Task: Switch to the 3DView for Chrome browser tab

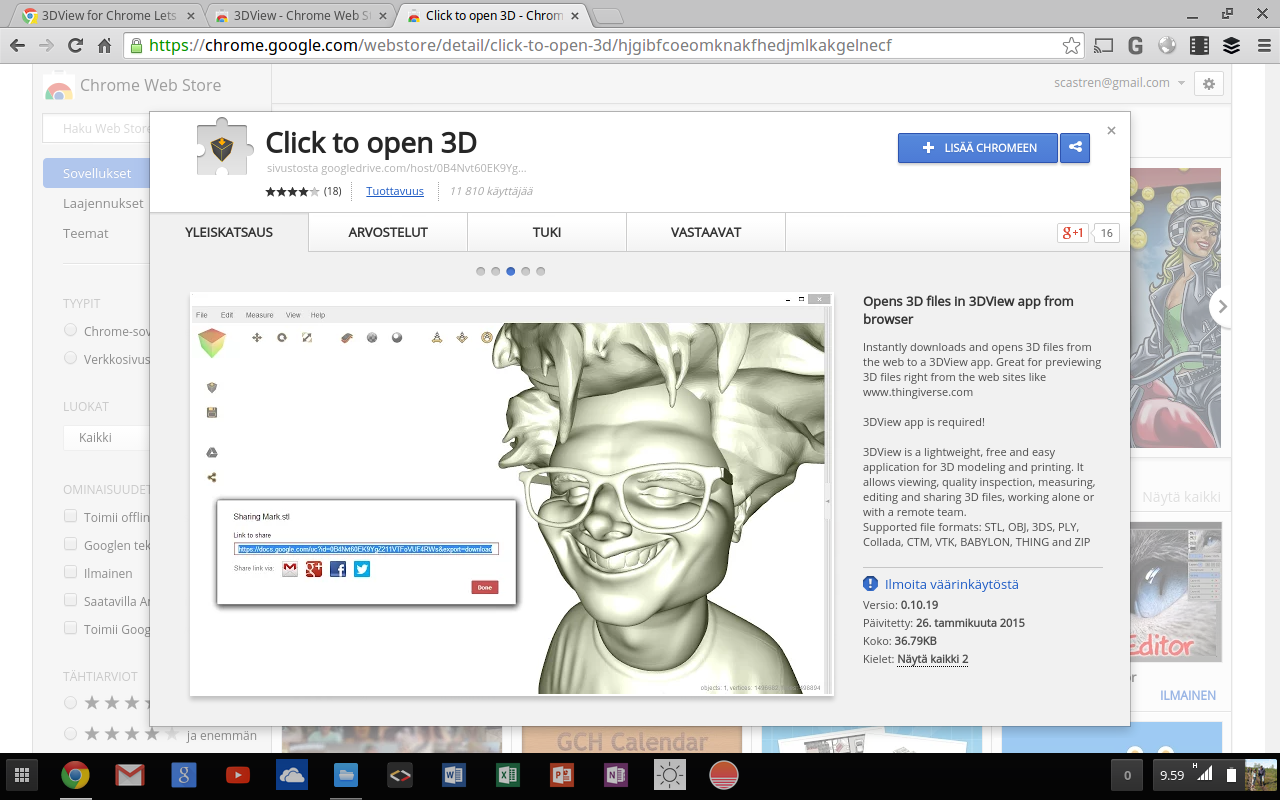Action: (x=107, y=16)
